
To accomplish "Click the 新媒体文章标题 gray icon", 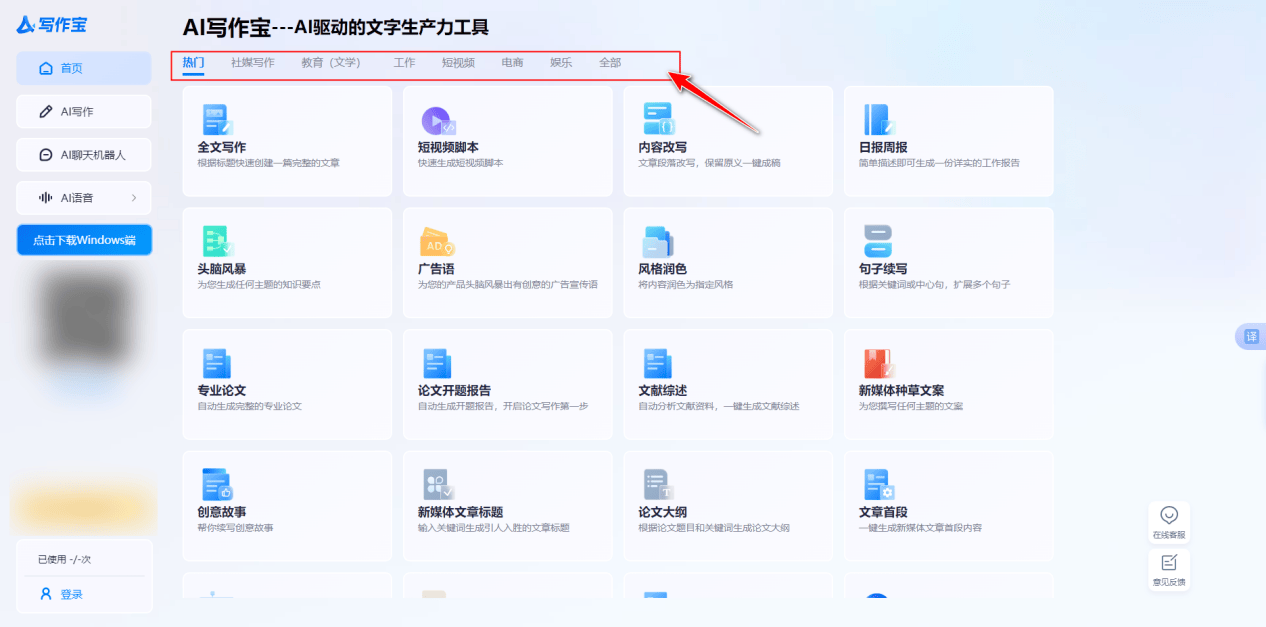I will tap(438, 485).
